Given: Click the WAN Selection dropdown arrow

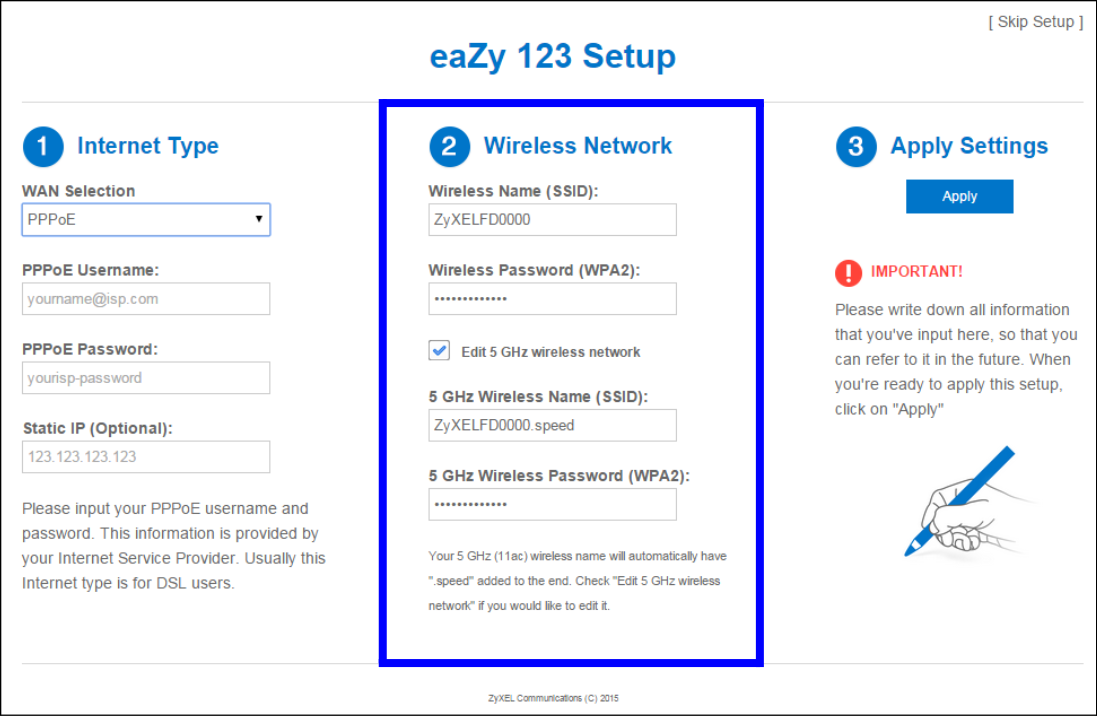Looking at the screenshot, I should [260, 219].
